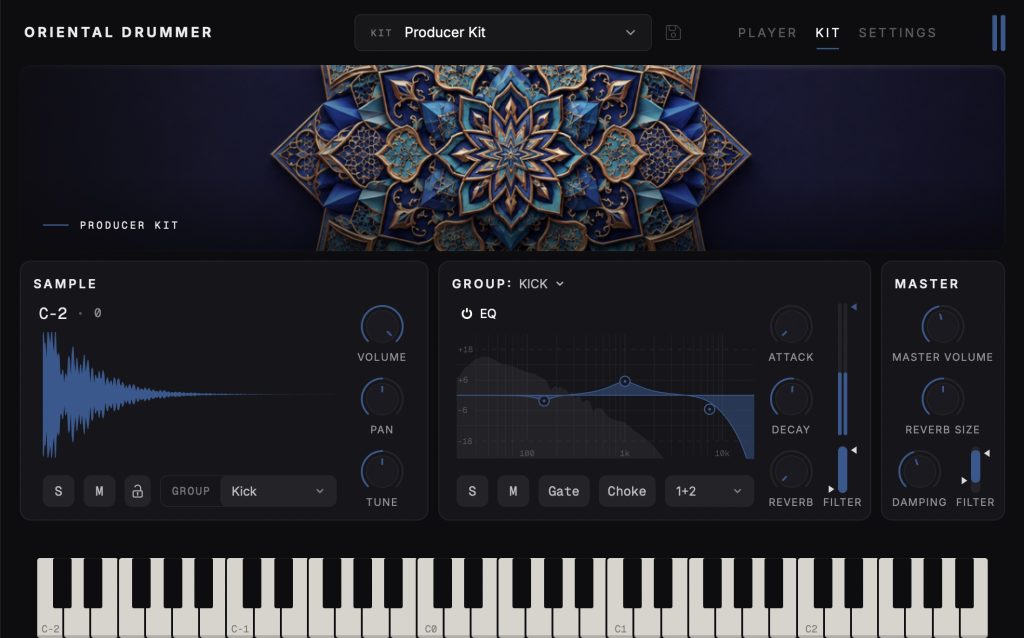Toggle the EQ power icon
This screenshot has width=1024, height=638.
tap(466, 314)
